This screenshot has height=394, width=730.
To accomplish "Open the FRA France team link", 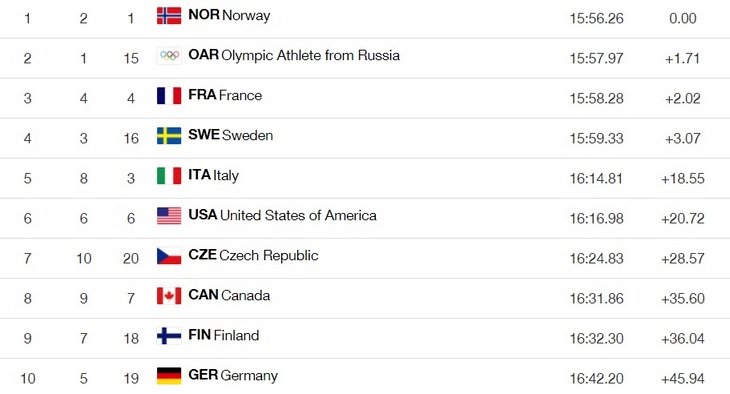I will click(x=225, y=95).
